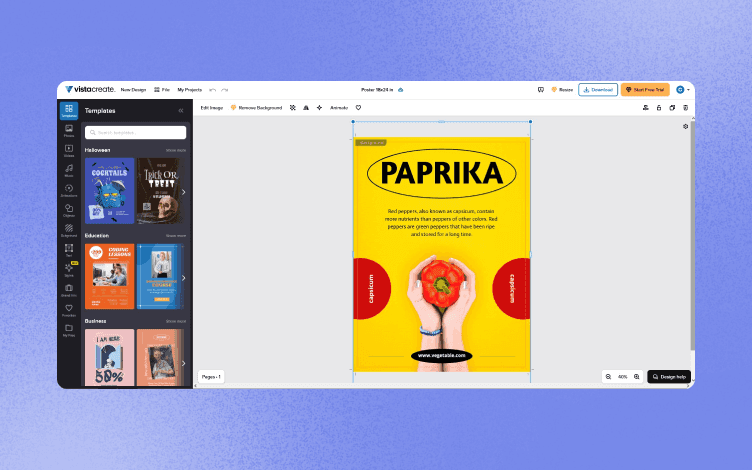Open the Brand Kits sidebar section

click(69, 291)
